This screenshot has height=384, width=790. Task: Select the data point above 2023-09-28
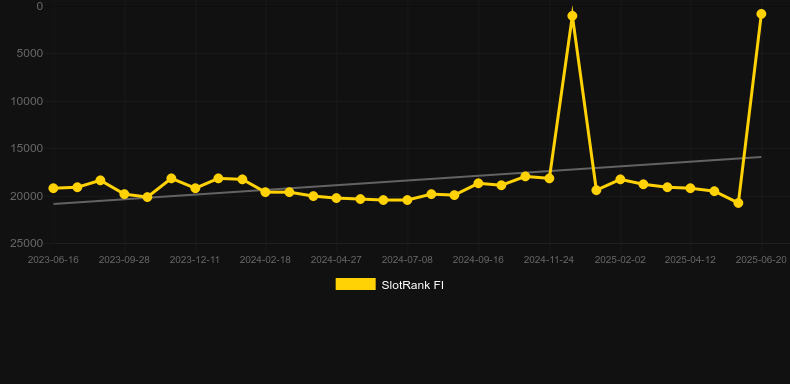click(124, 194)
